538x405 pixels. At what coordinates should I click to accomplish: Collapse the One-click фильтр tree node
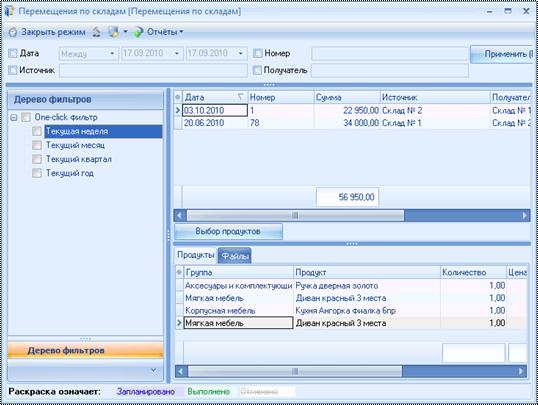[14, 118]
